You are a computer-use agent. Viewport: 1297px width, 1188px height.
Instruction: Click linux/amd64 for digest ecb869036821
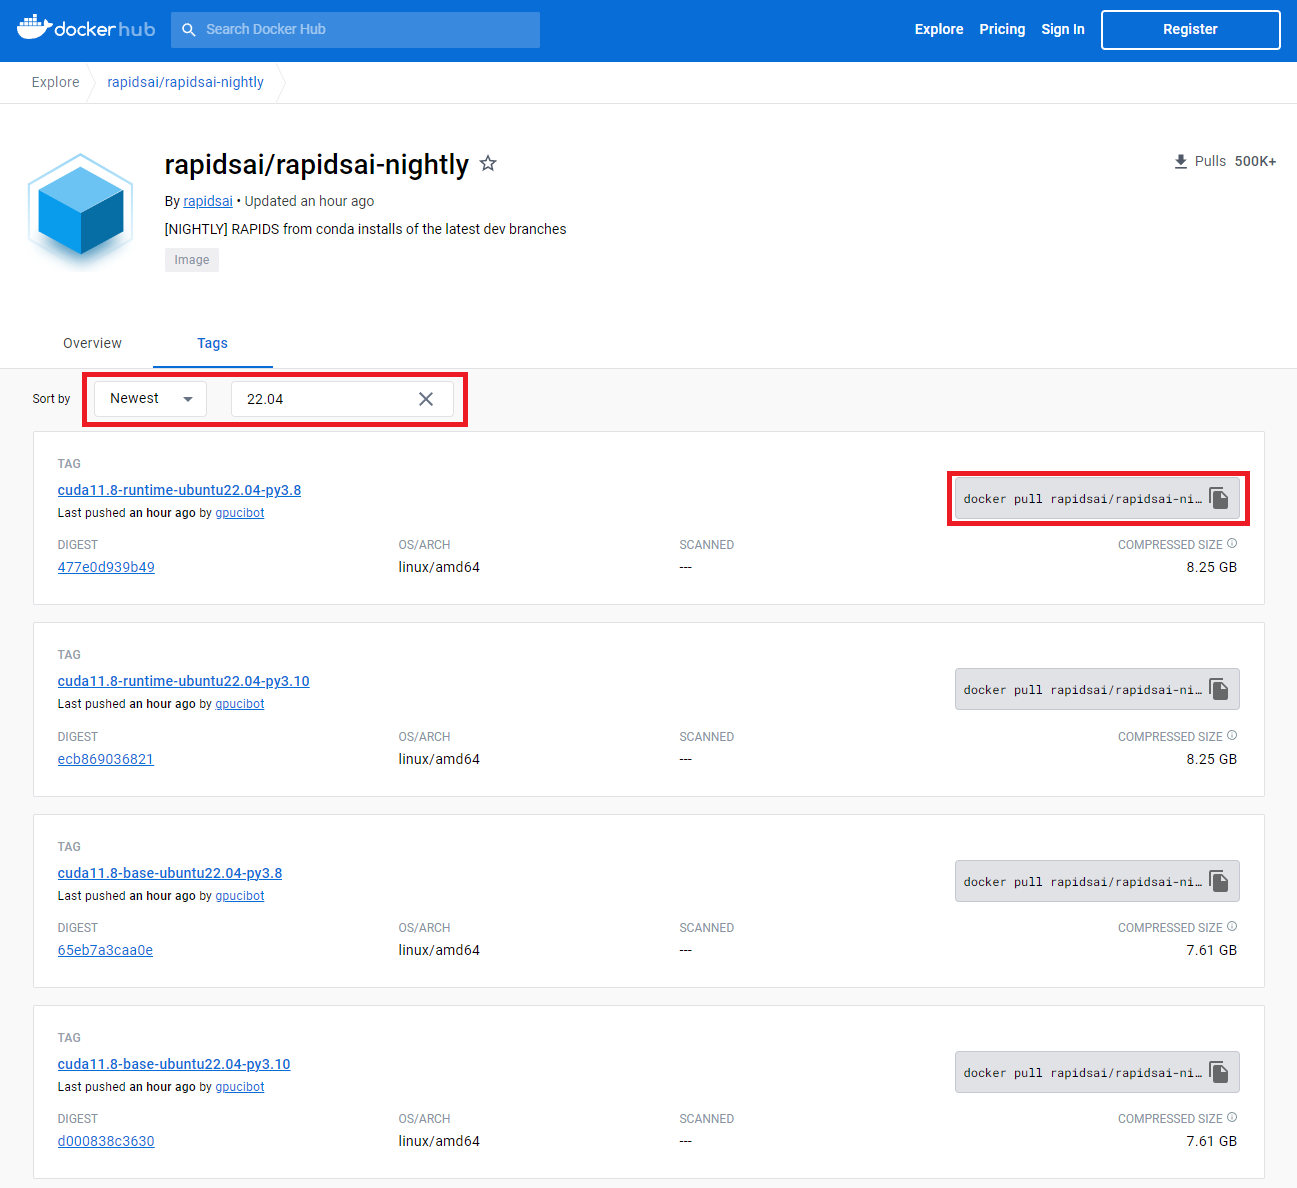[439, 759]
